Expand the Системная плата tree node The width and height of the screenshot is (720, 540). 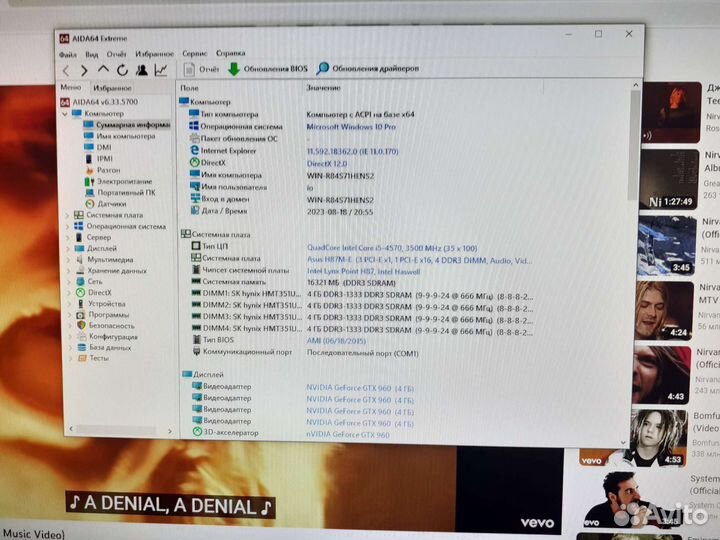[68, 215]
